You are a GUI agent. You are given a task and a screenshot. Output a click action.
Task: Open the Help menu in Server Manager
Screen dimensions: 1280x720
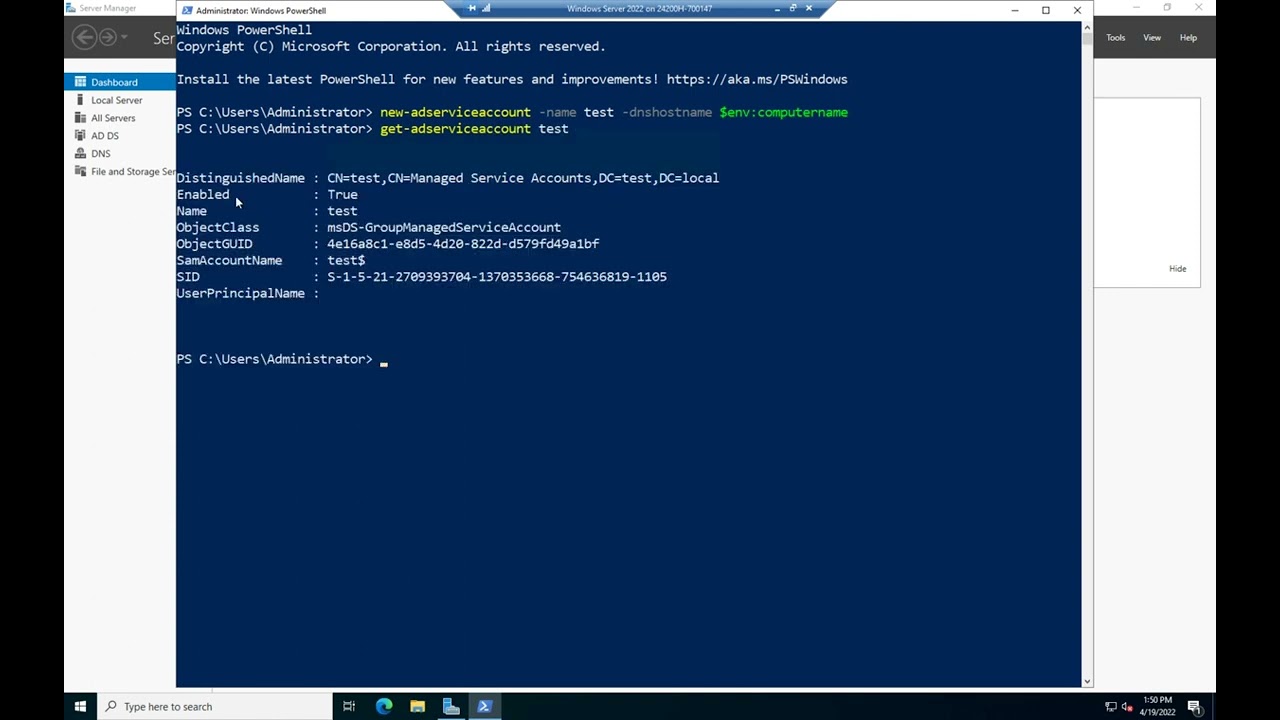click(x=1188, y=38)
